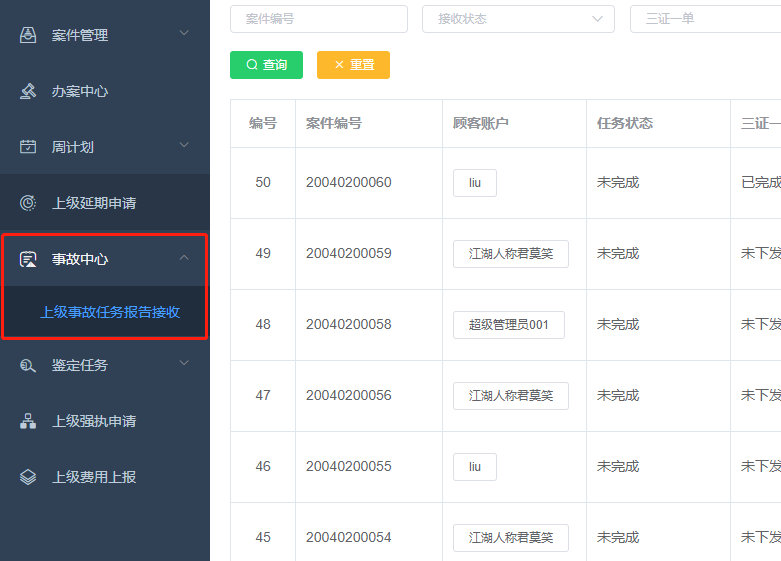
Task: Click the 办案中心 gavel icon
Action: [x=28, y=91]
